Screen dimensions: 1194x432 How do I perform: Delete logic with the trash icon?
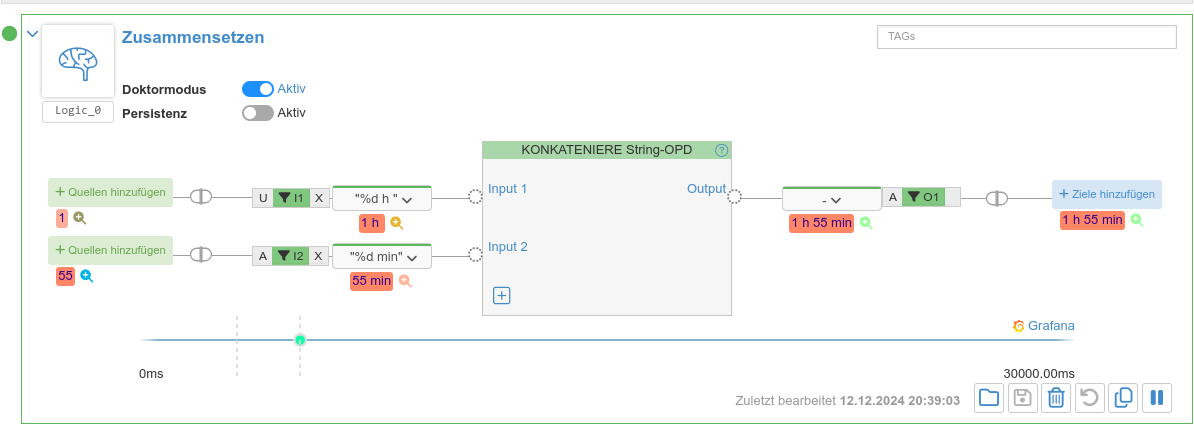tap(1055, 398)
